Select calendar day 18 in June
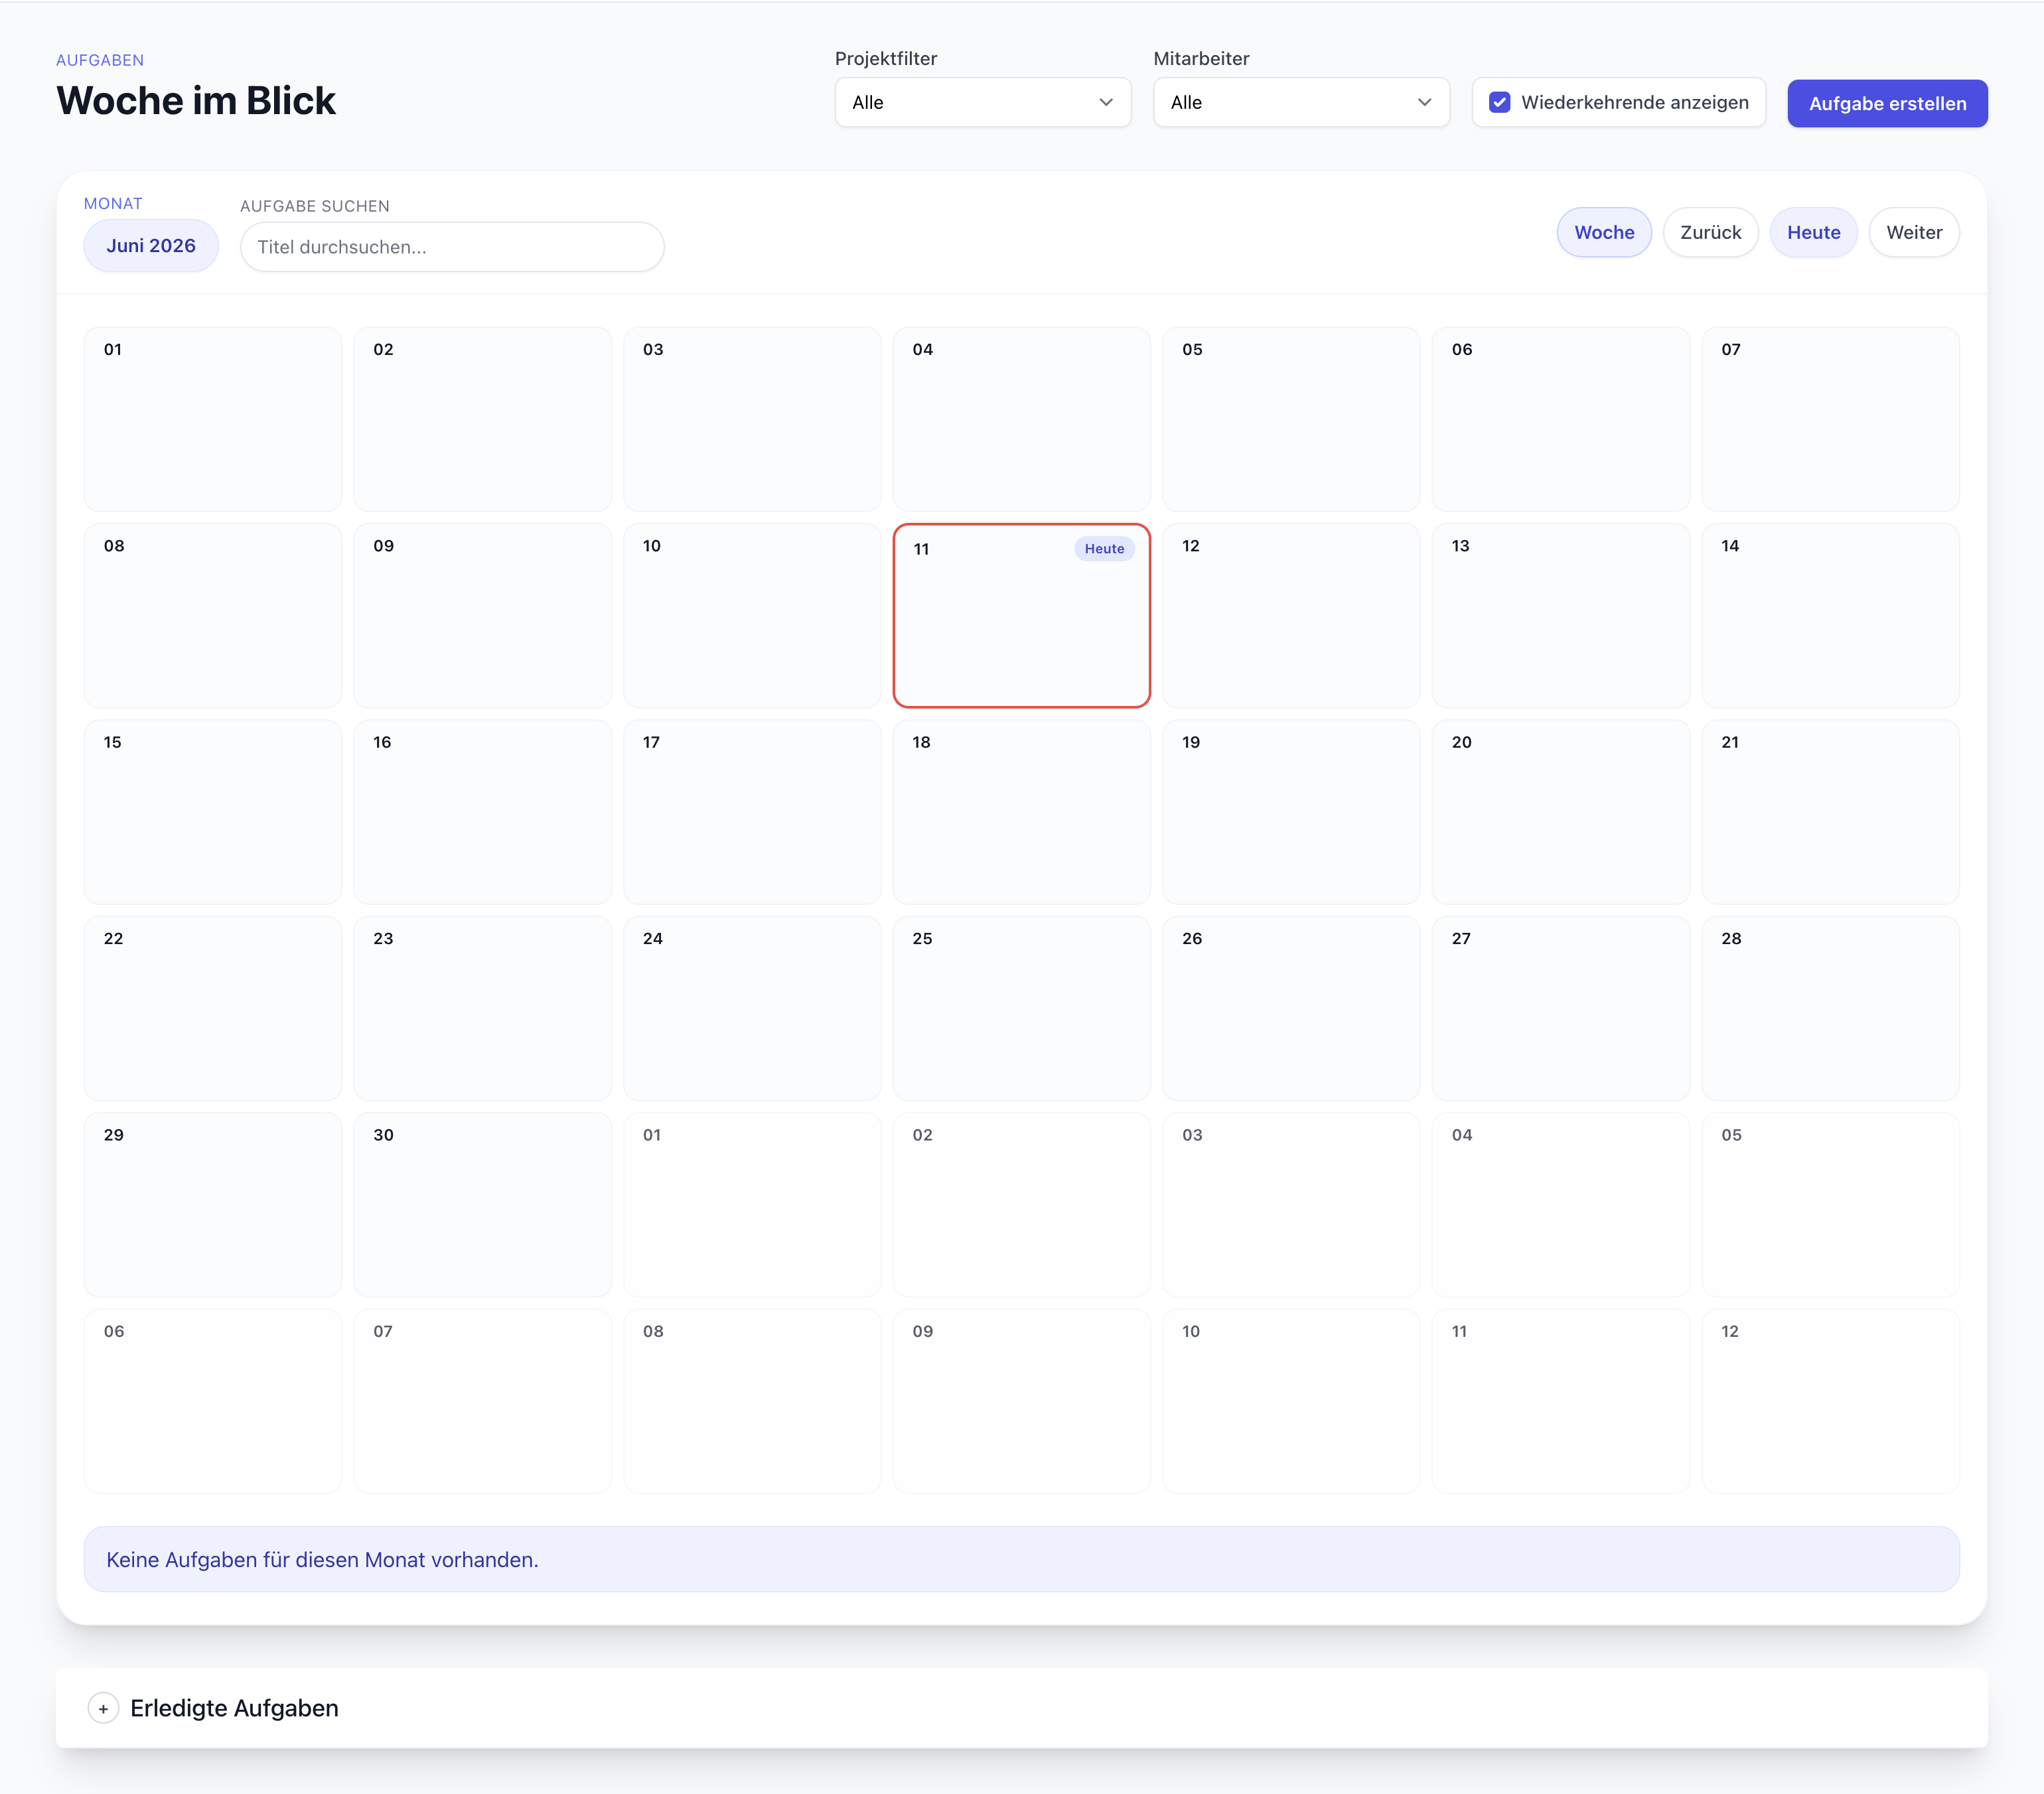 tap(1021, 812)
